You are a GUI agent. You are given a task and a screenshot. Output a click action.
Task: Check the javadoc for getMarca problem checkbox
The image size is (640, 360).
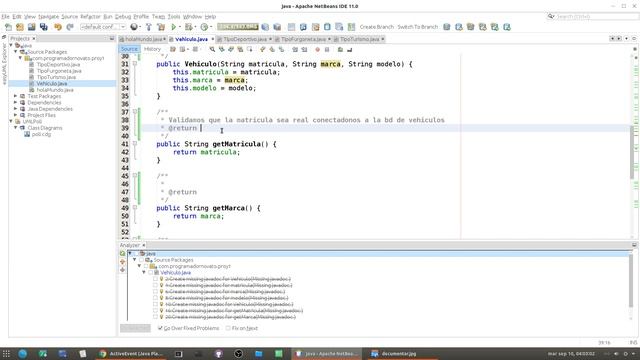[x=156, y=317]
